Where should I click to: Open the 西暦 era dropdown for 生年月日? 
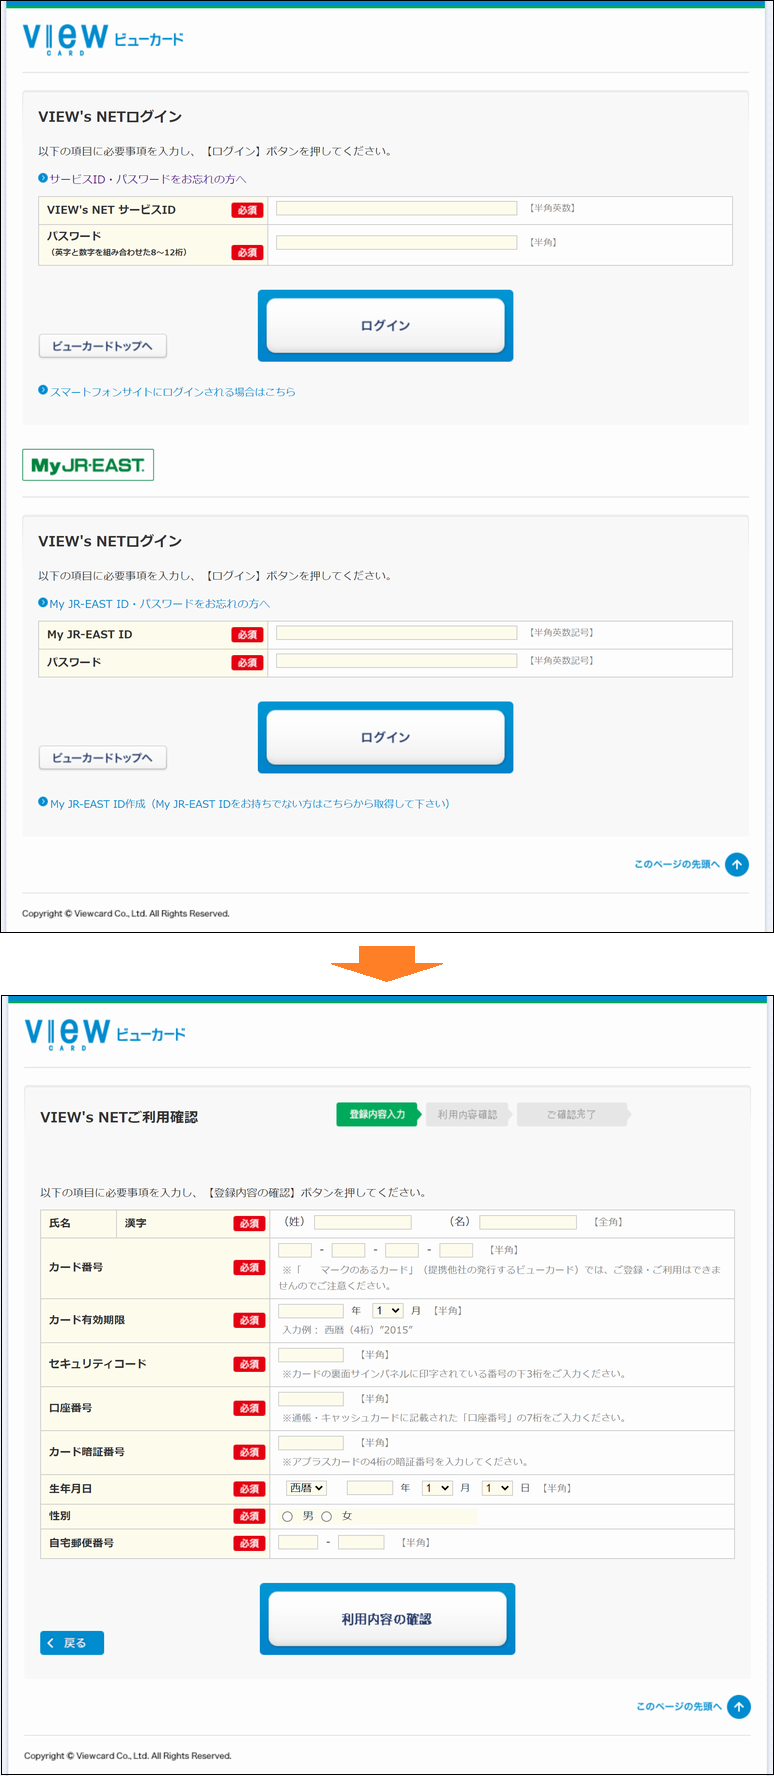pos(307,1488)
